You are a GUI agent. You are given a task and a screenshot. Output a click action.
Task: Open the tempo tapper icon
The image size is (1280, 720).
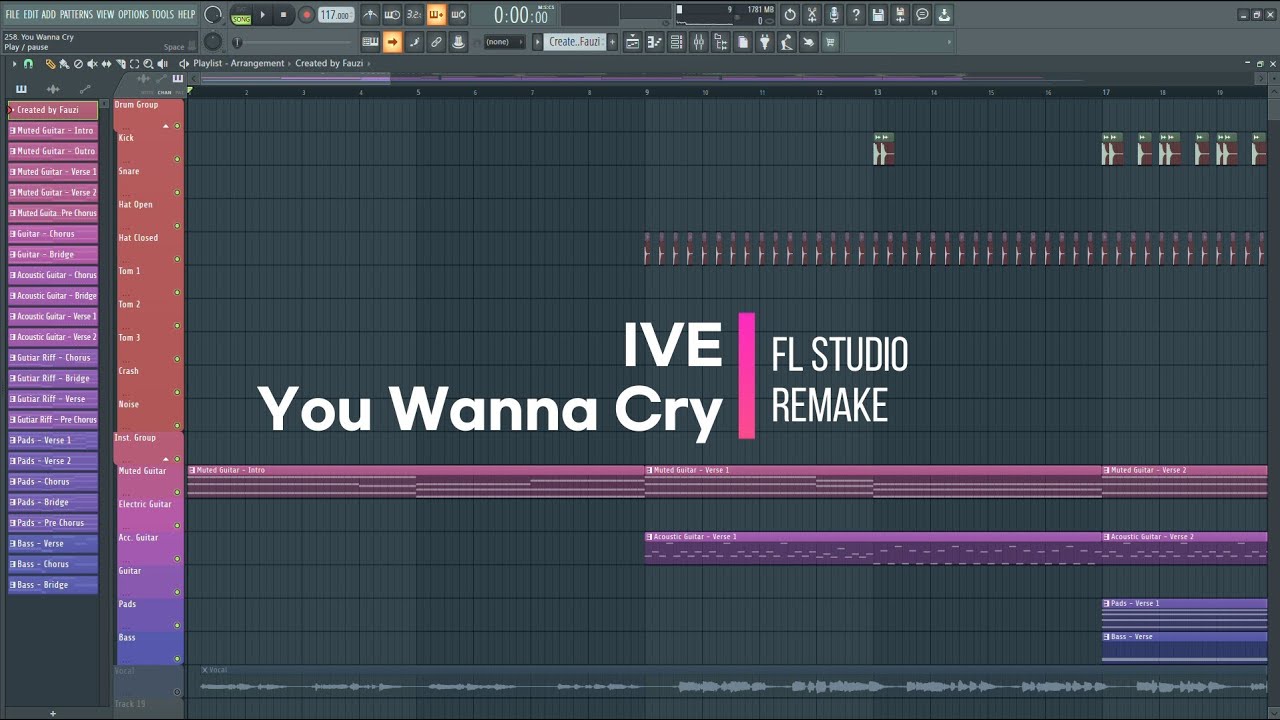coord(786,42)
